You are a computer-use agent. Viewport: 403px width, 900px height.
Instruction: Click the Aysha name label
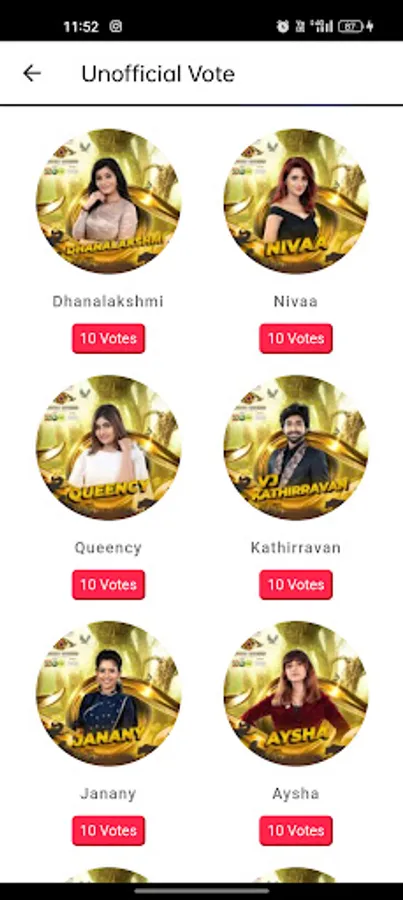[x=296, y=794]
